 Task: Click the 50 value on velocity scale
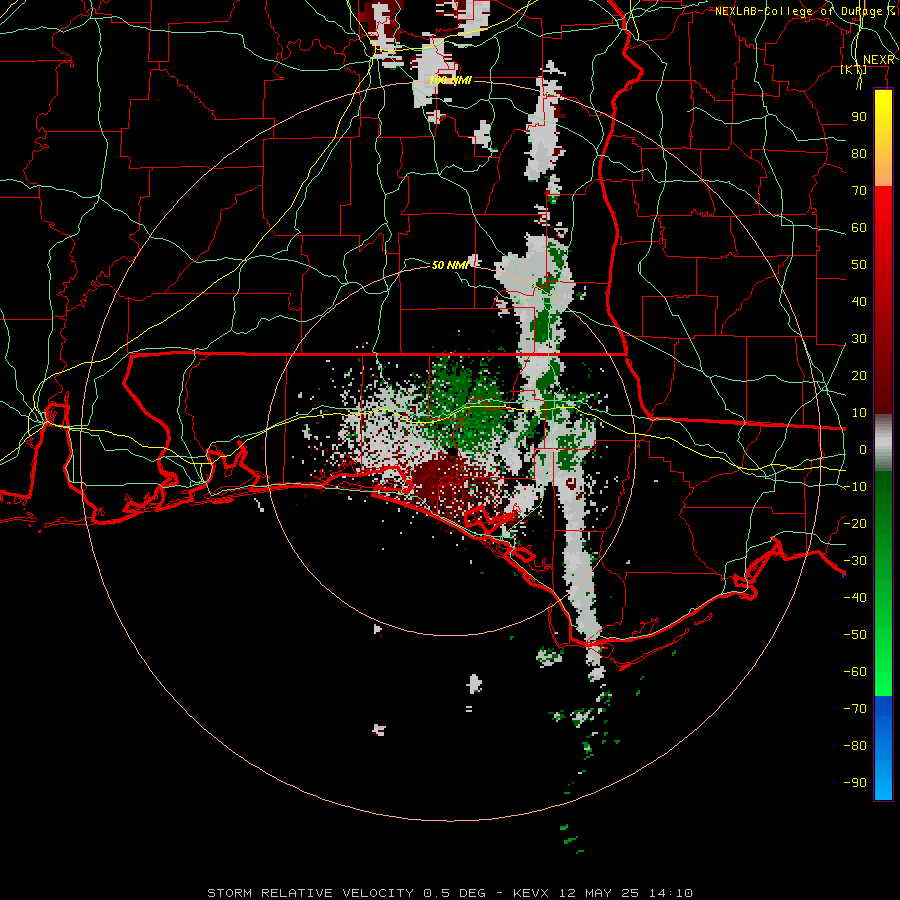click(x=859, y=265)
